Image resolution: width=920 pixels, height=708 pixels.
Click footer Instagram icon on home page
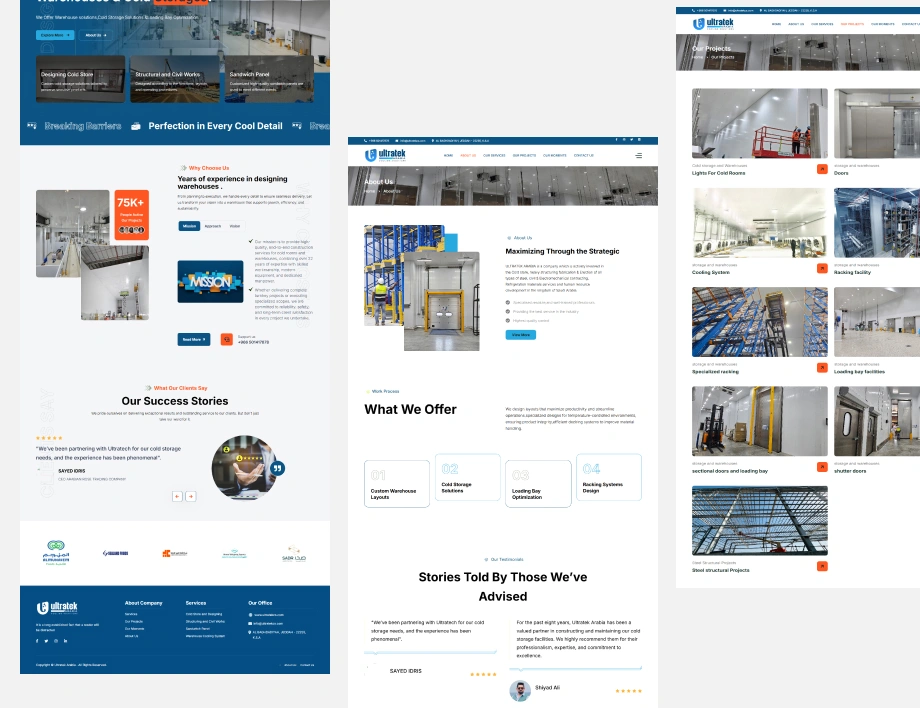tap(56, 641)
